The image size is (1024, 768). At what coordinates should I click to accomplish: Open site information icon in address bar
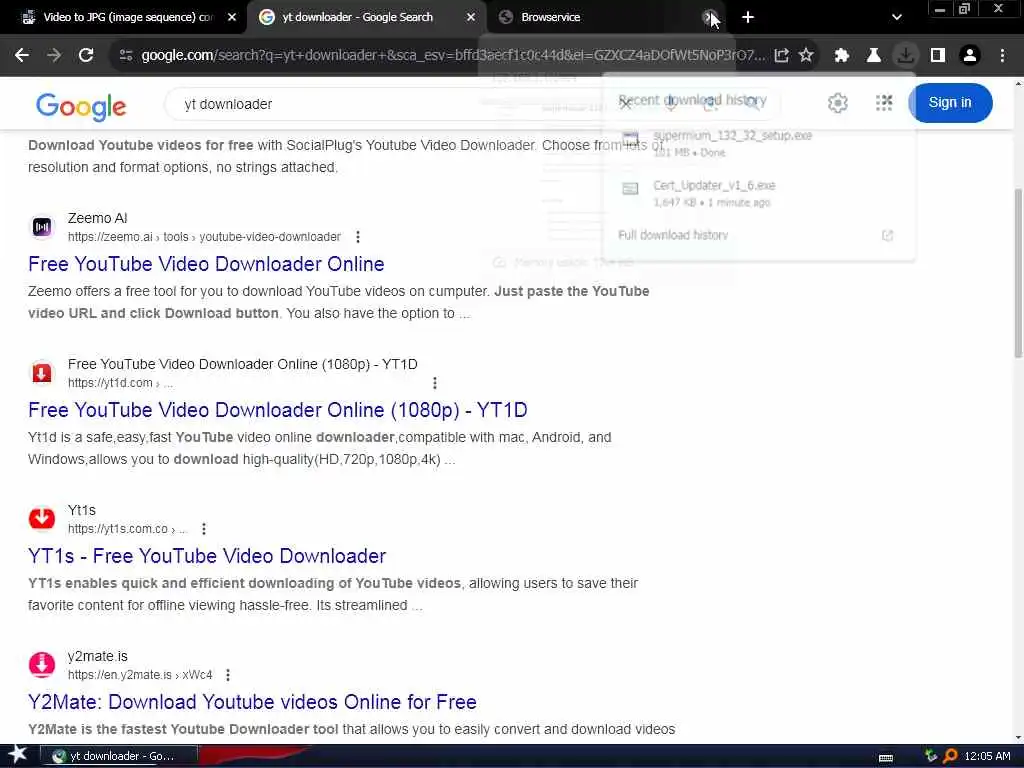pos(126,56)
